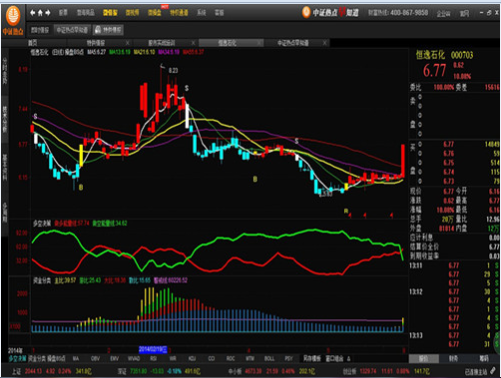Click the pencil icon in status bar

[493, 371]
